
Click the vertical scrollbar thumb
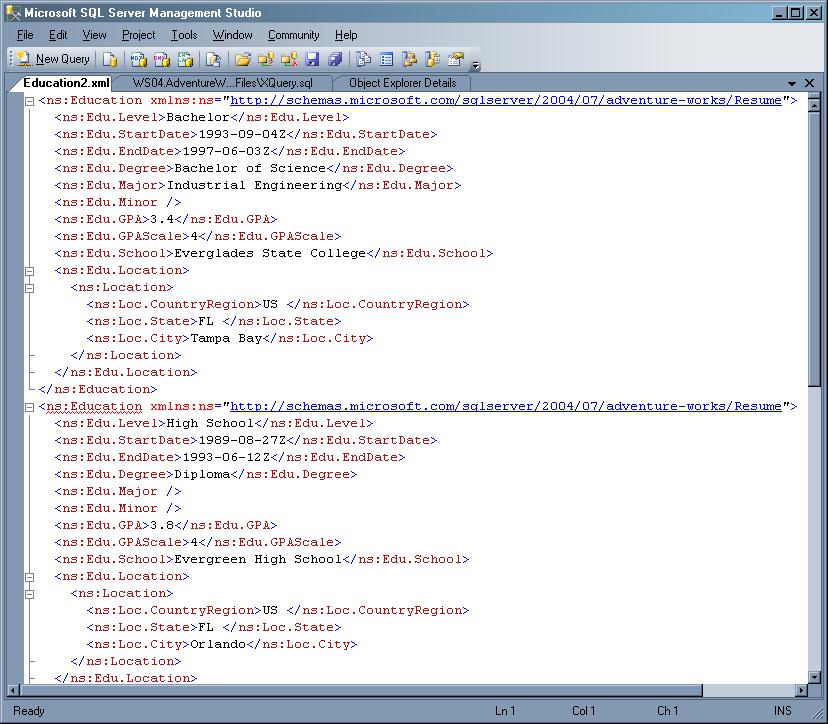point(814,249)
